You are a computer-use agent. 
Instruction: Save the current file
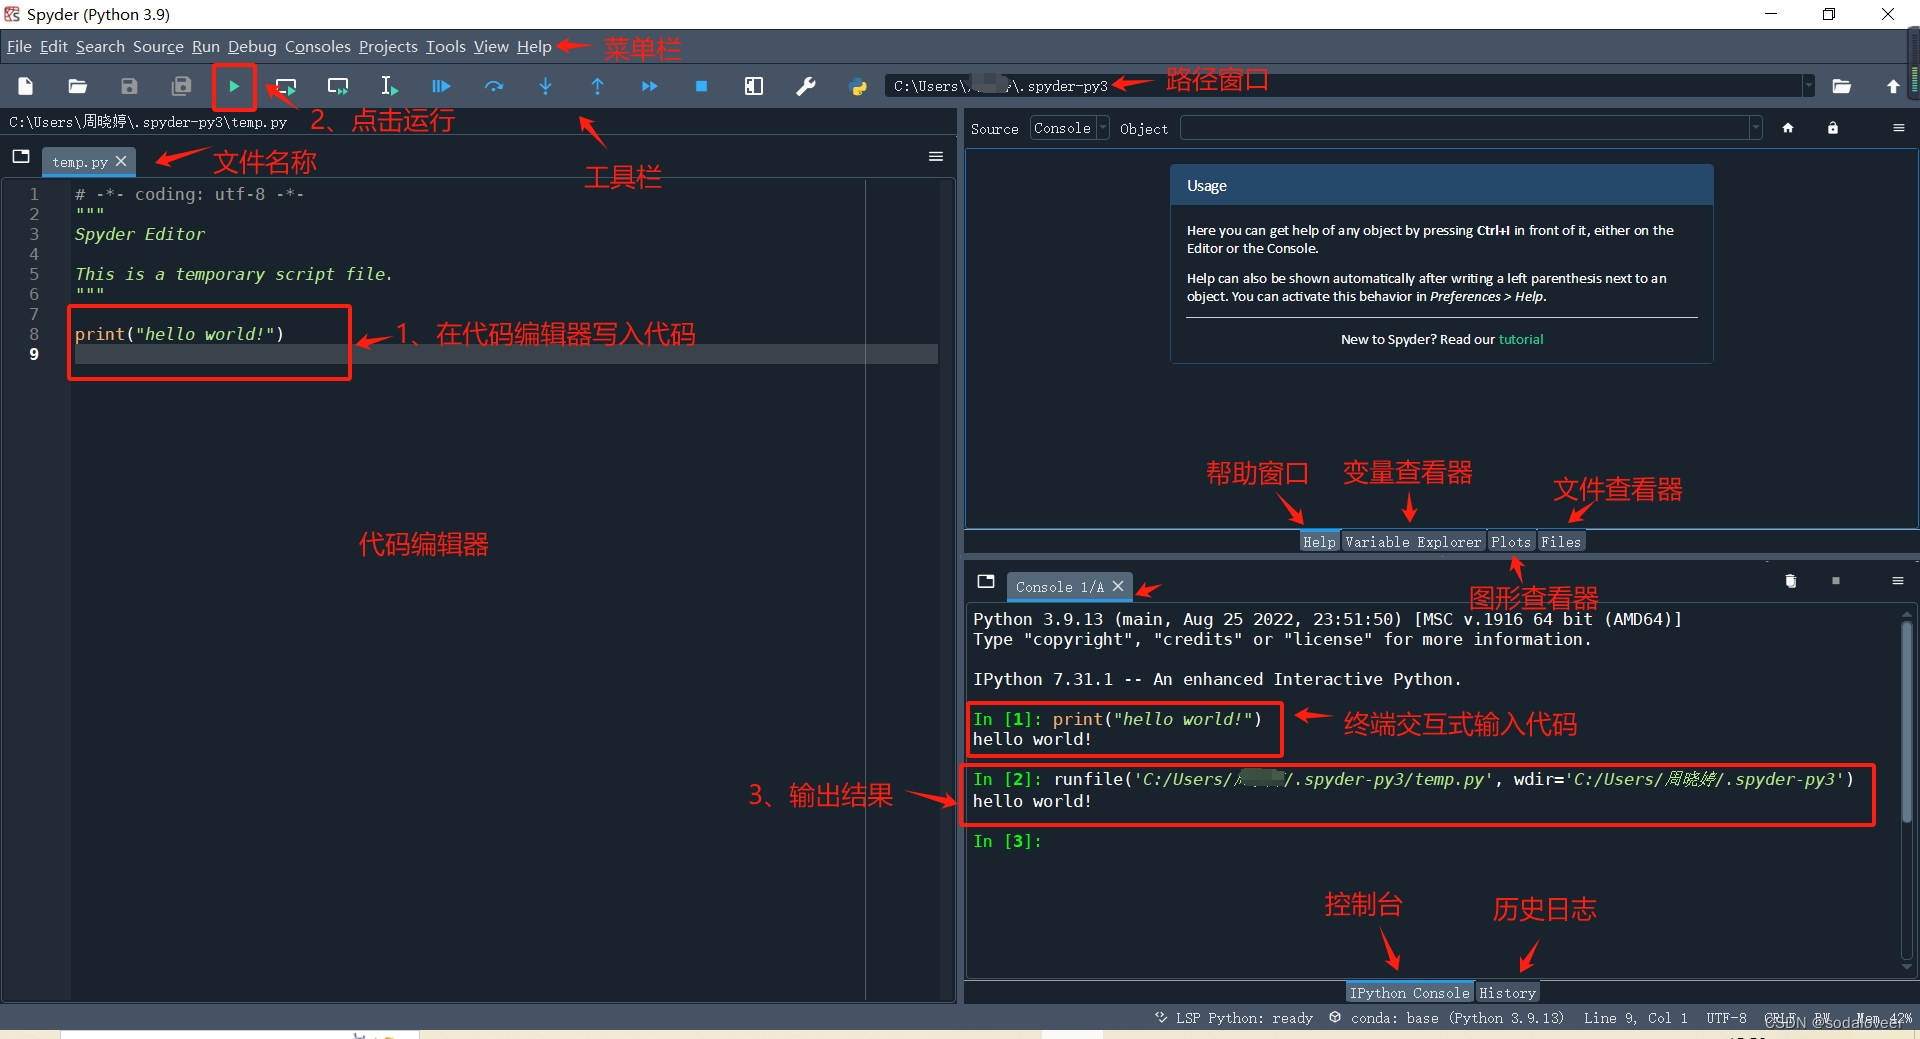click(129, 86)
